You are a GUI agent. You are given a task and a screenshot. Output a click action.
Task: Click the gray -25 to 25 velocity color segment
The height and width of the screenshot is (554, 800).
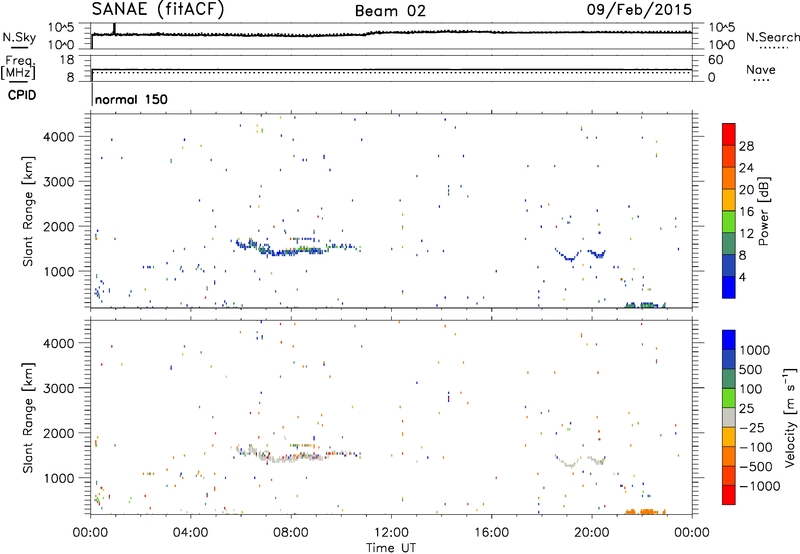729,418
